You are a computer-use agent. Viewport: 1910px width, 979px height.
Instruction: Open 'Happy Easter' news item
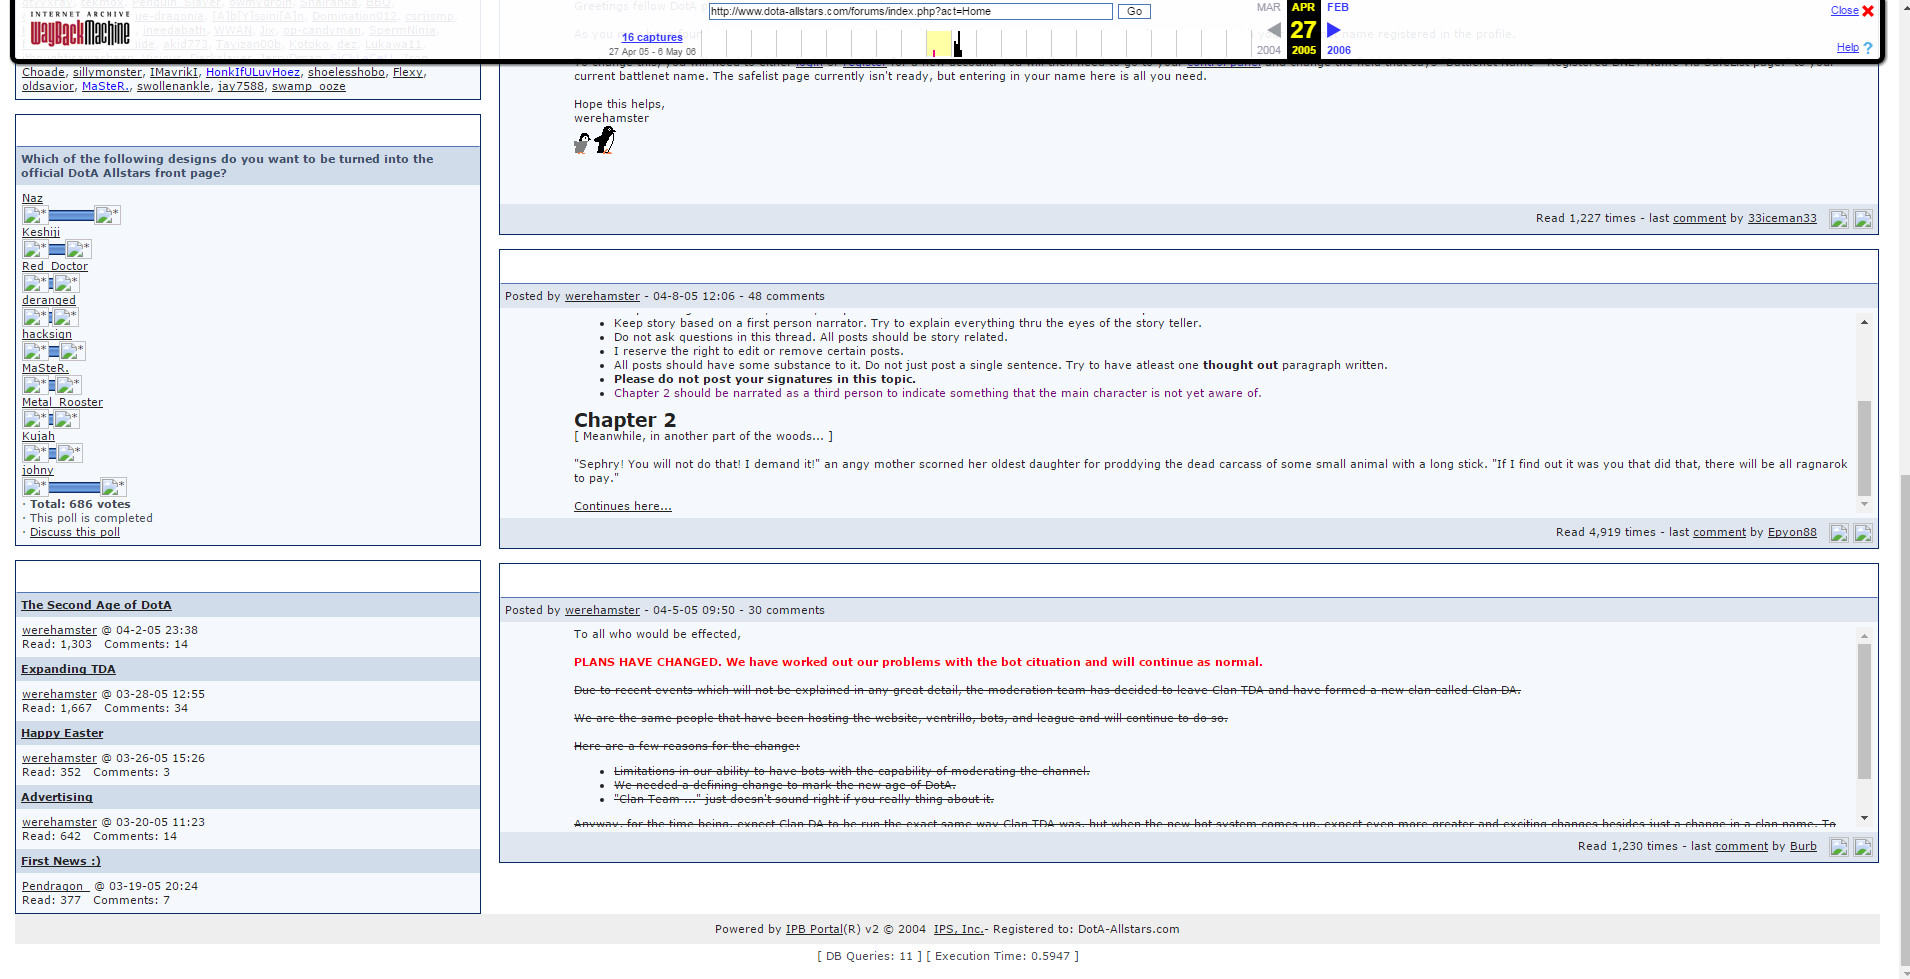point(62,733)
